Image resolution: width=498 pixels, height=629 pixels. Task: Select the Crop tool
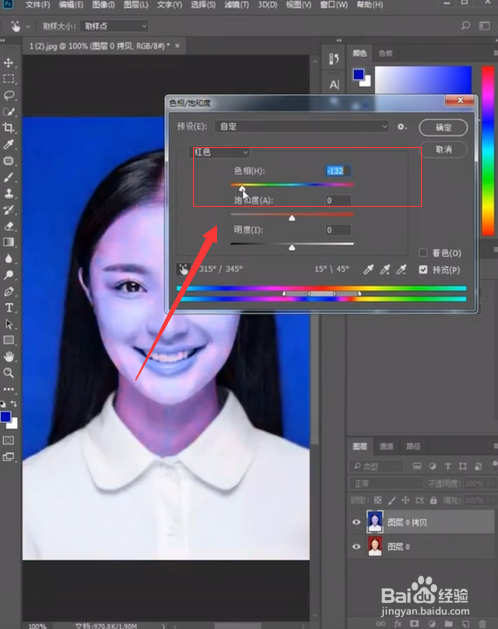point(9,128)
